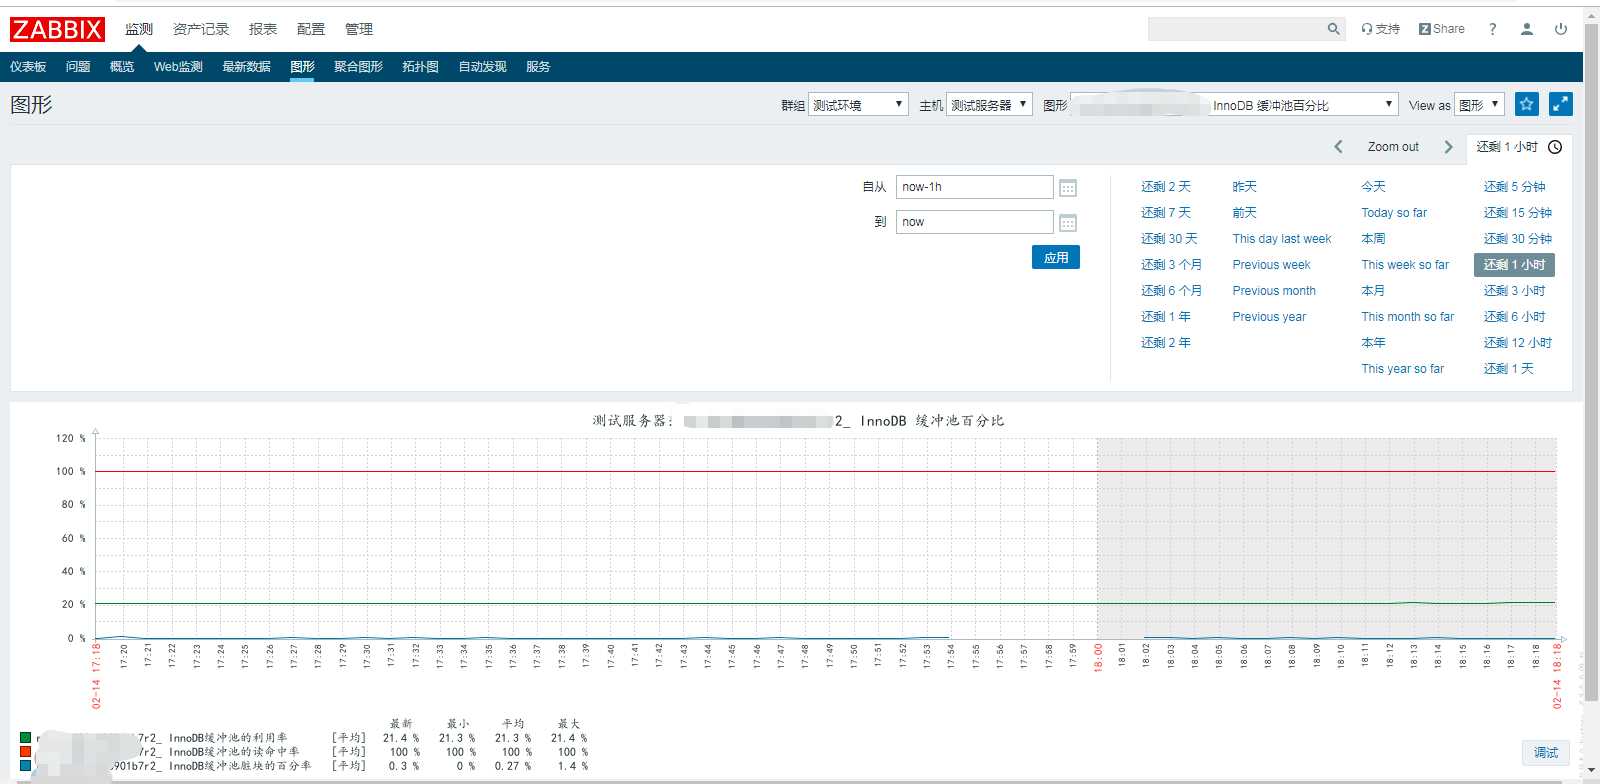This screenshot has height=784, width=1600.
Task: Go to the 最新数据 submenu
Action: click(246, 67)
